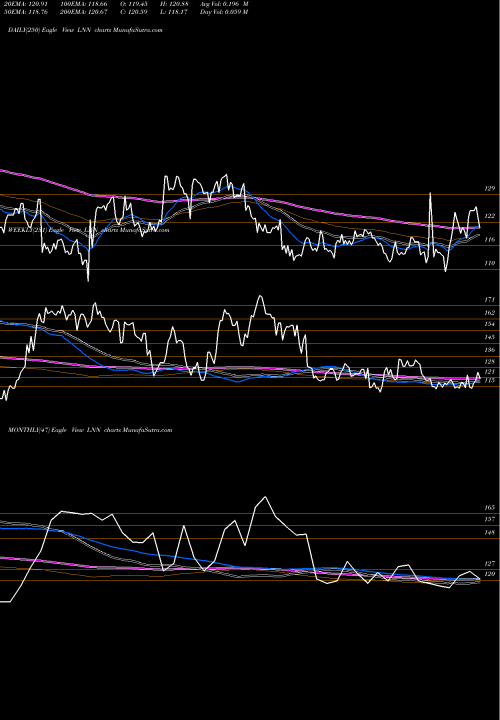Click the 145 price label on weekly chart
The height and width of the screenshot is (720, 500).
pyautogui.click(x=489, y=338)
